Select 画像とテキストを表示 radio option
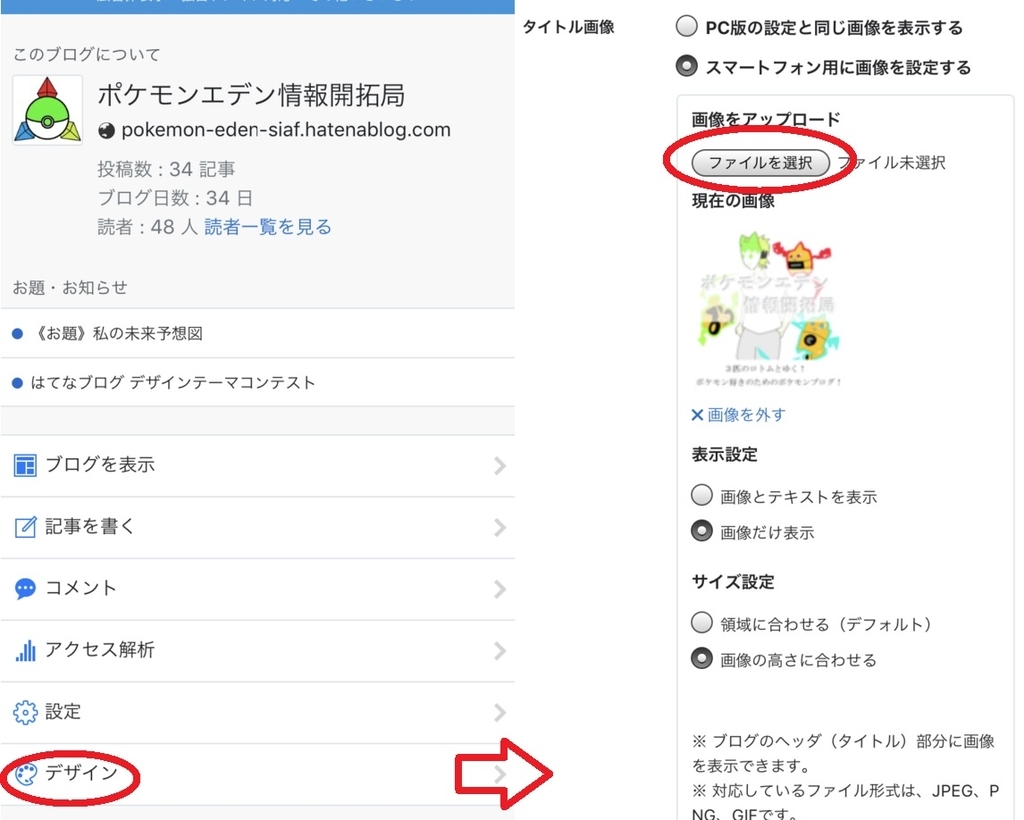 (x=701, y=495)
